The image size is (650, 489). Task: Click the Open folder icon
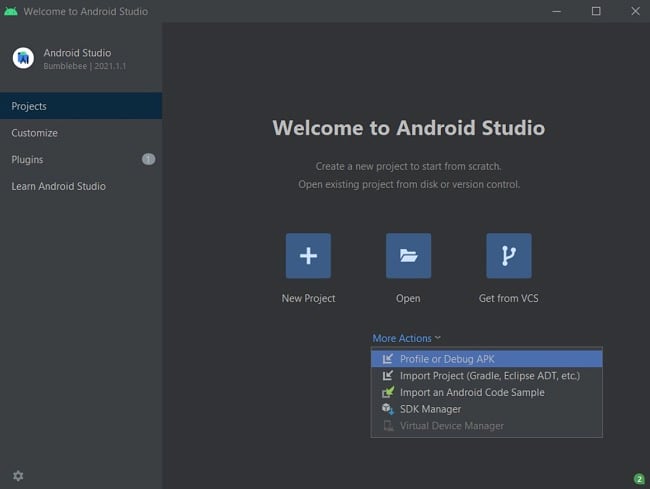click(408, 255)
